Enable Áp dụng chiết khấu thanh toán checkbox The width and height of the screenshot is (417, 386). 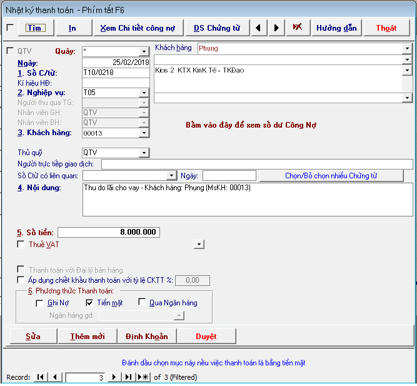(21, 279)
